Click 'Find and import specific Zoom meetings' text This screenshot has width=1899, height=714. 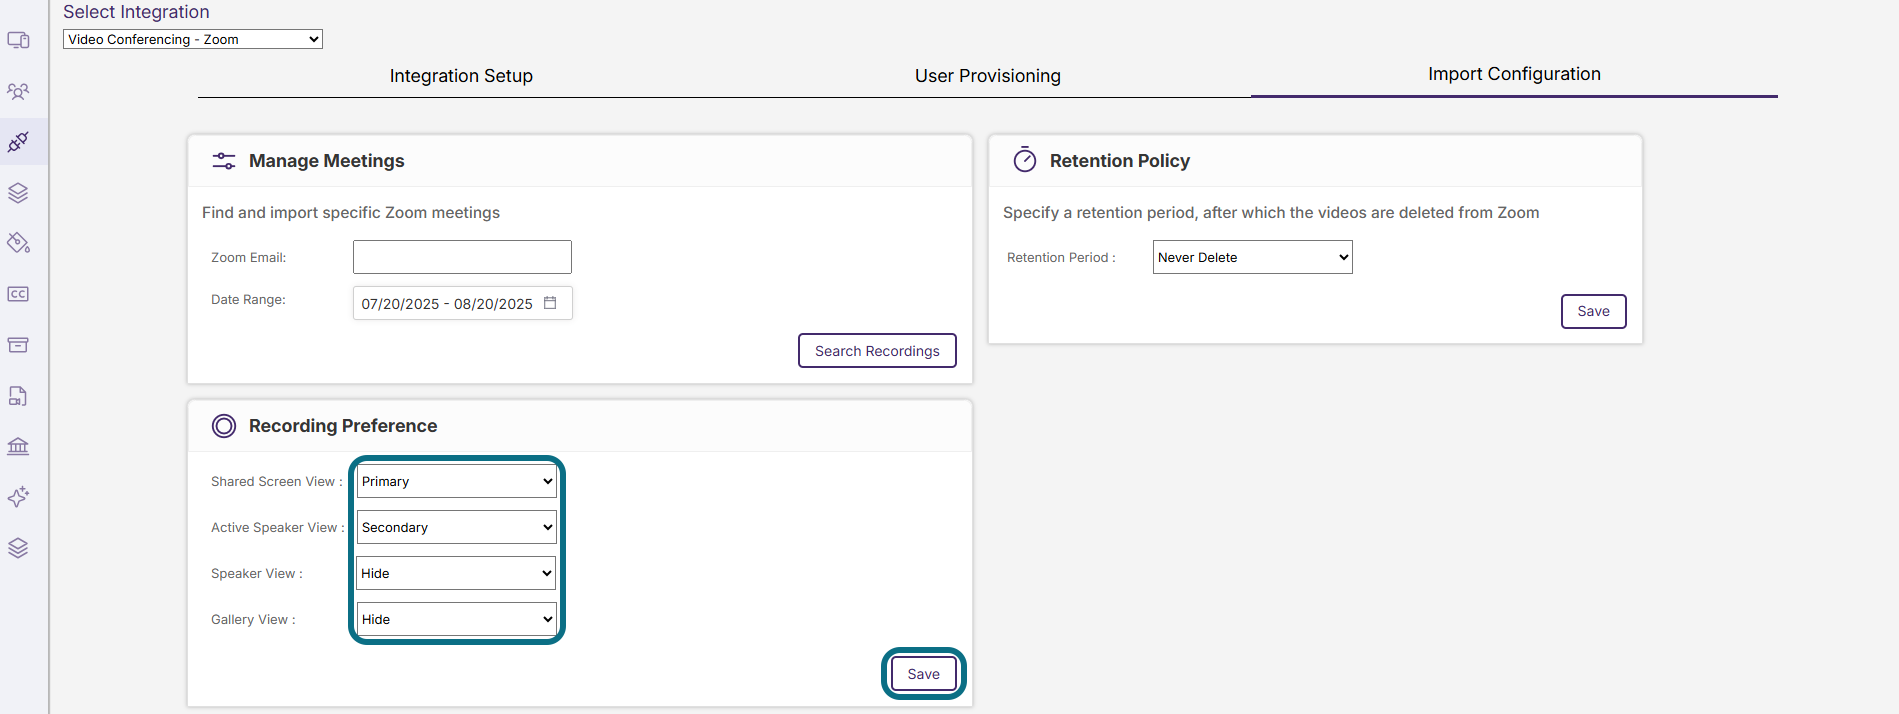pos(351,213)
